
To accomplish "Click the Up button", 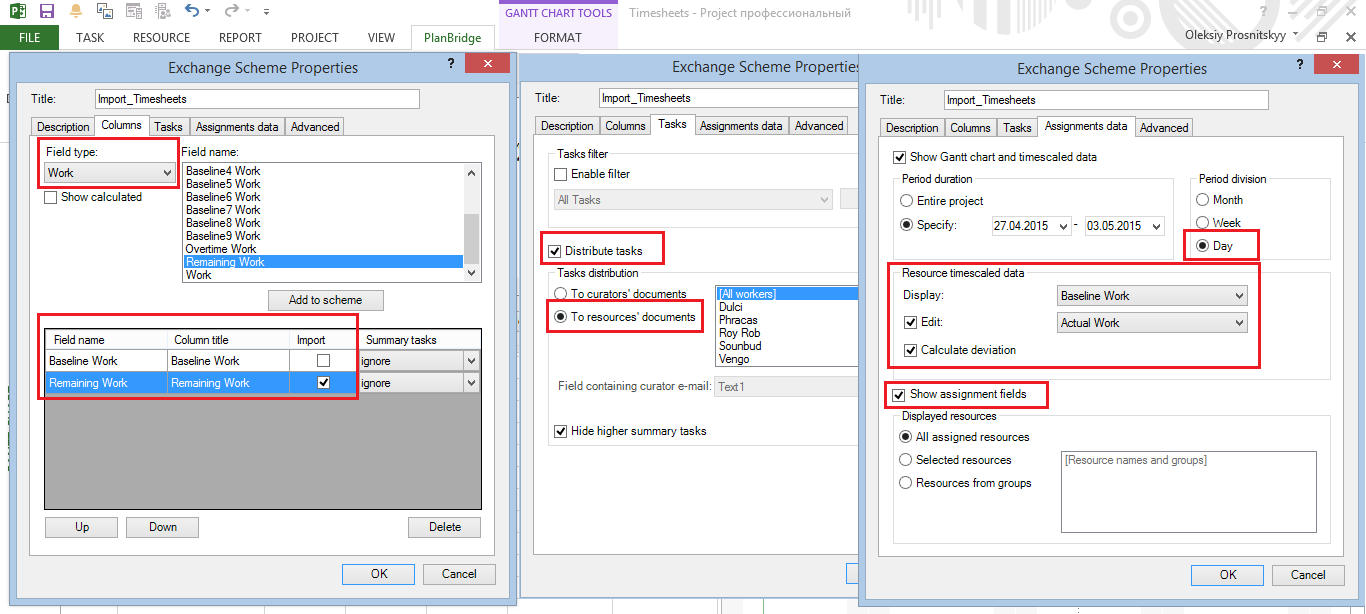I will 82,527.
